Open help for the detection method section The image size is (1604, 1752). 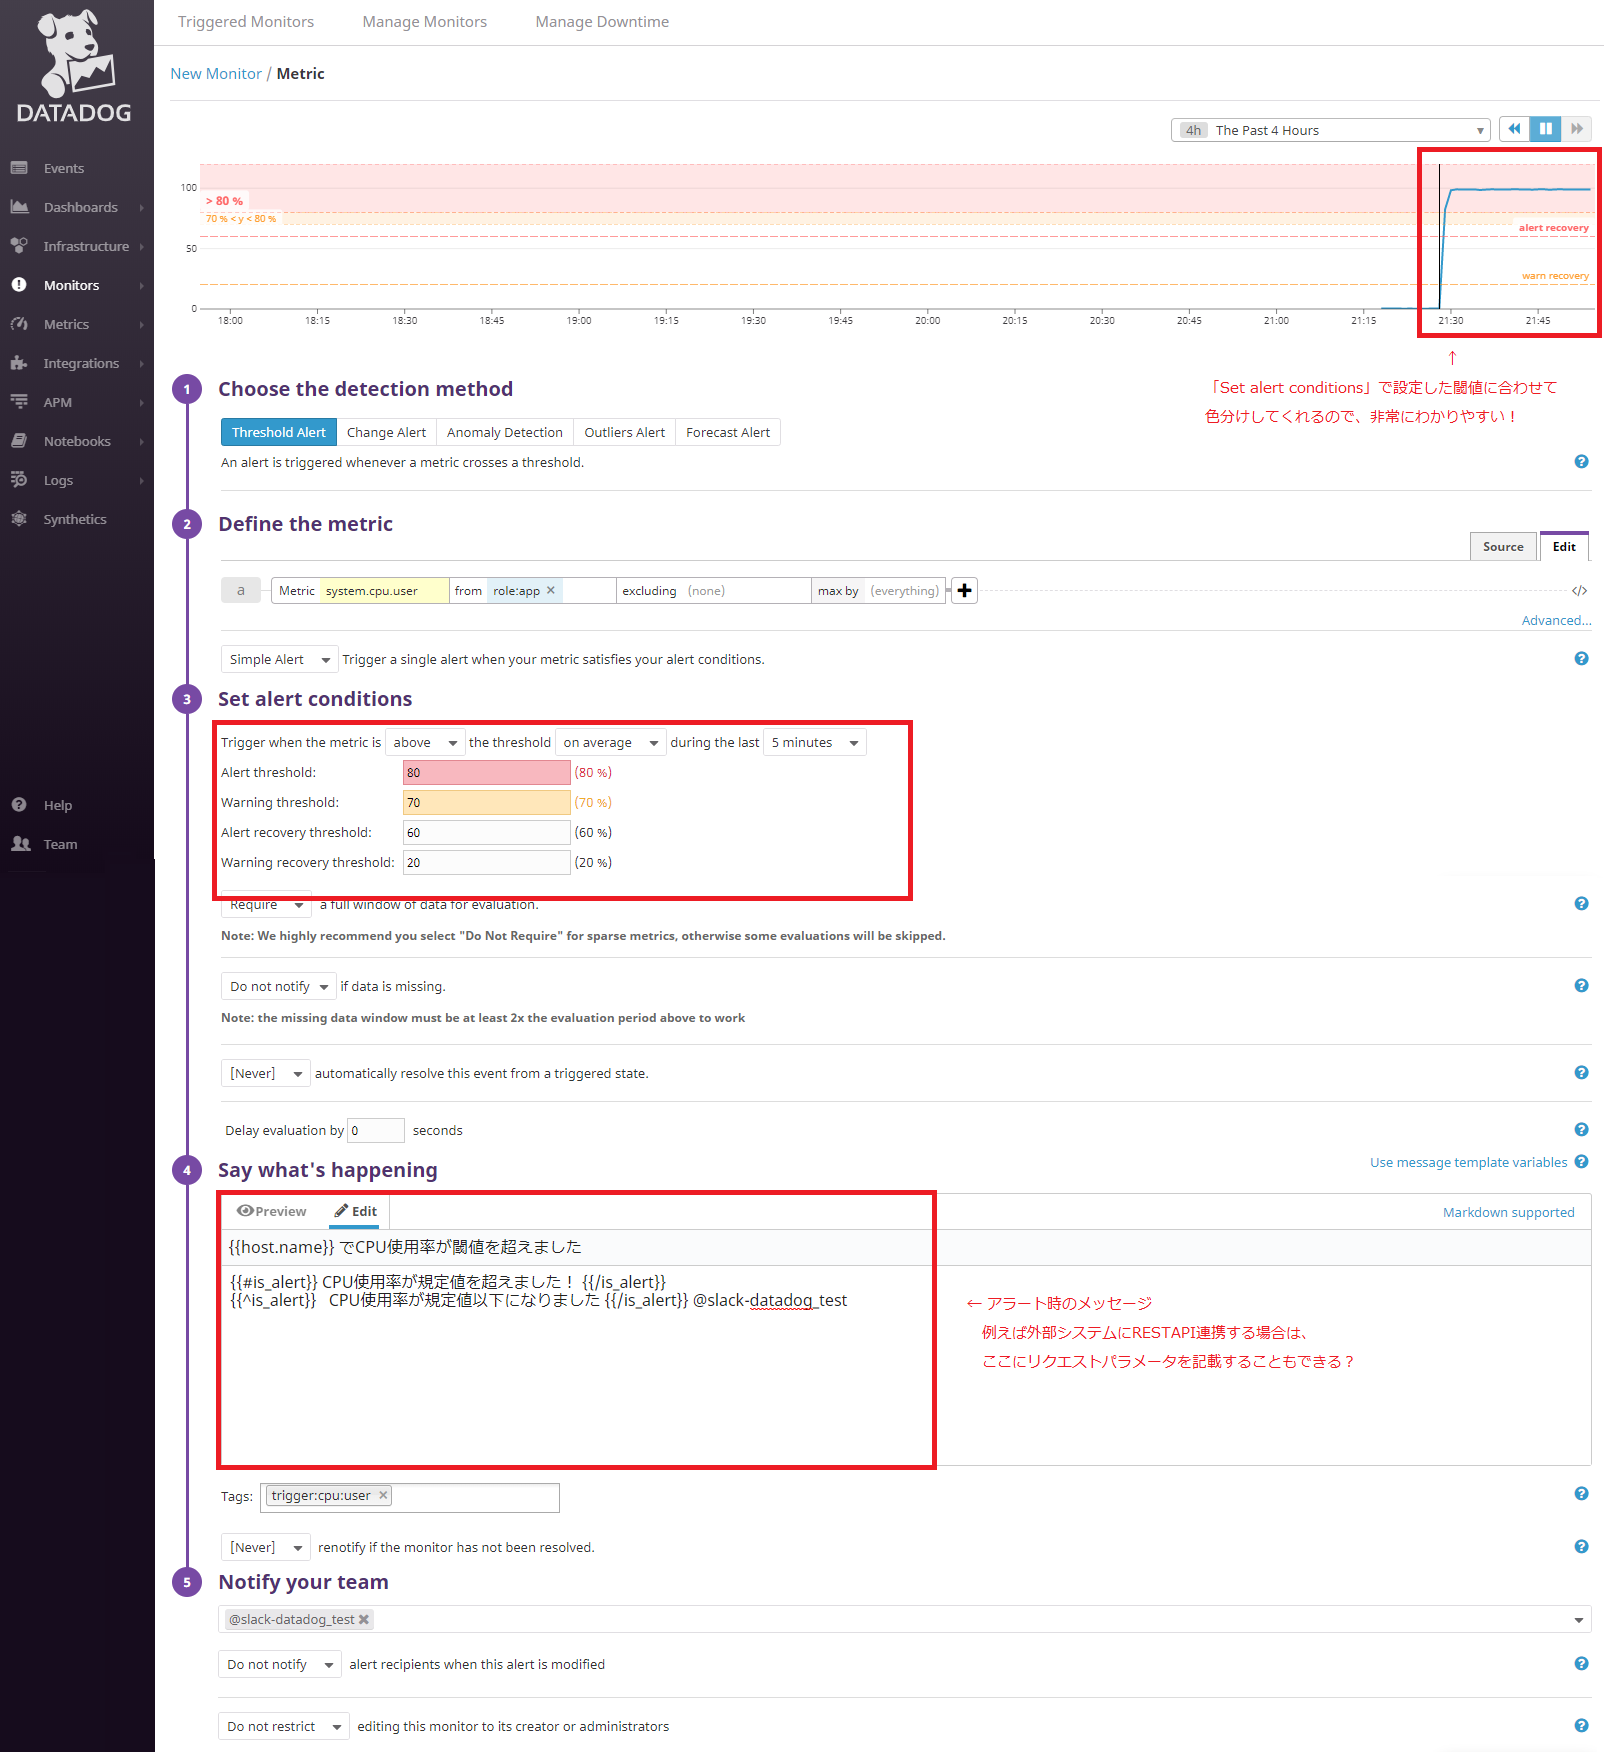pos(1581,461)
